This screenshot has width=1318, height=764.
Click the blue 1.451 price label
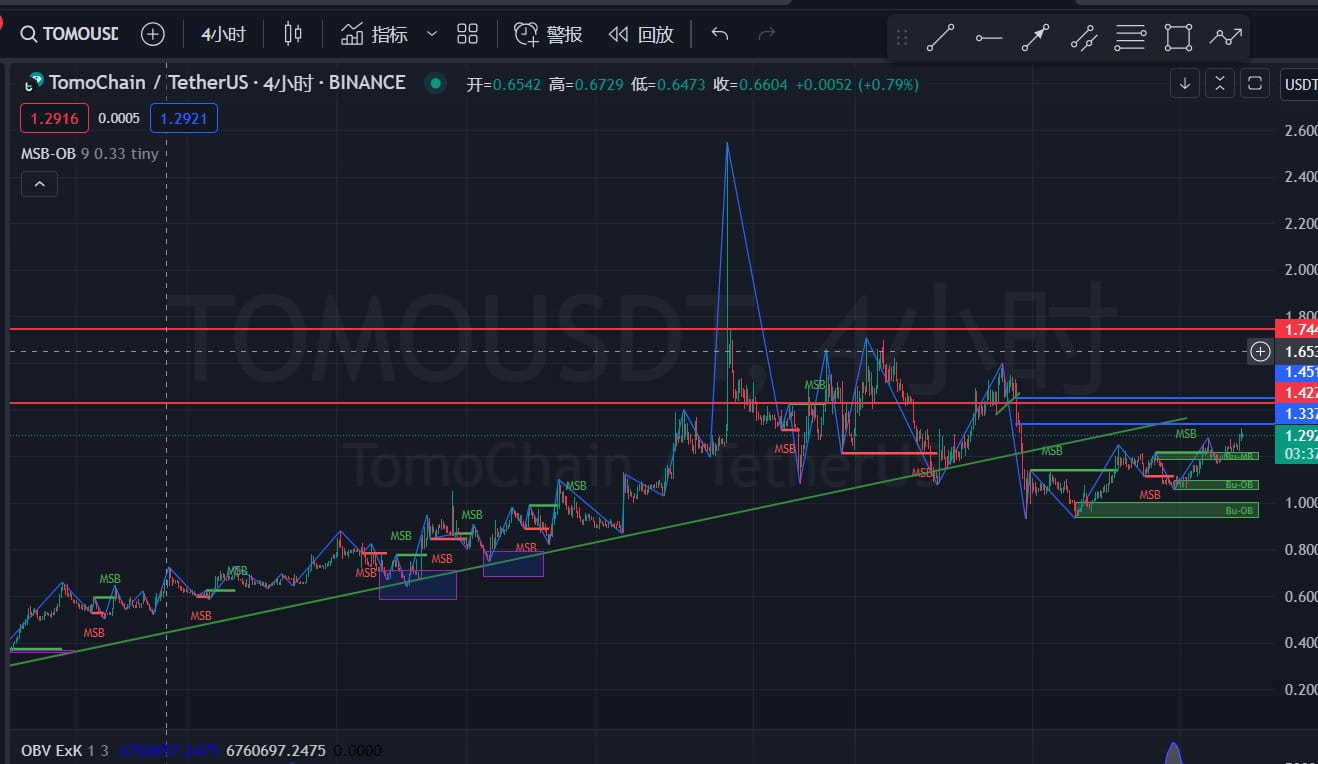click(1297, 372)
